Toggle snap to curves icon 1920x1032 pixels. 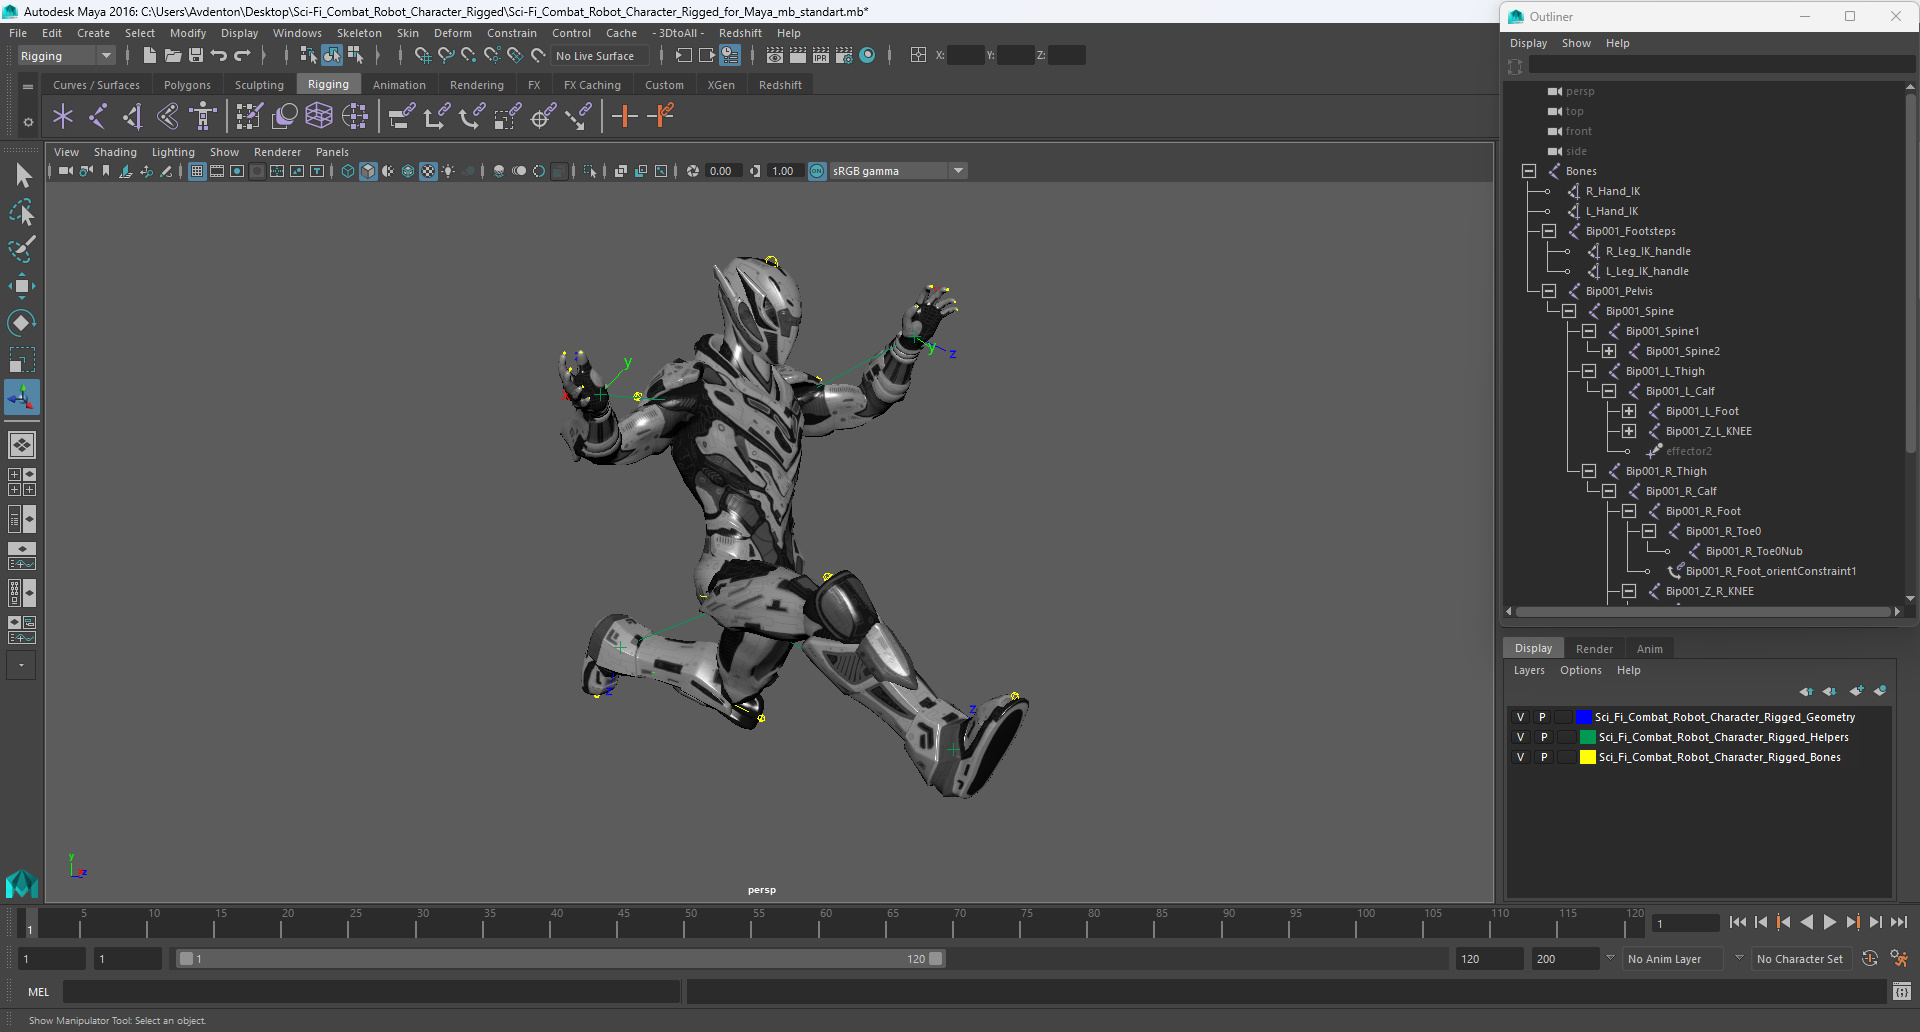point(446,55)
